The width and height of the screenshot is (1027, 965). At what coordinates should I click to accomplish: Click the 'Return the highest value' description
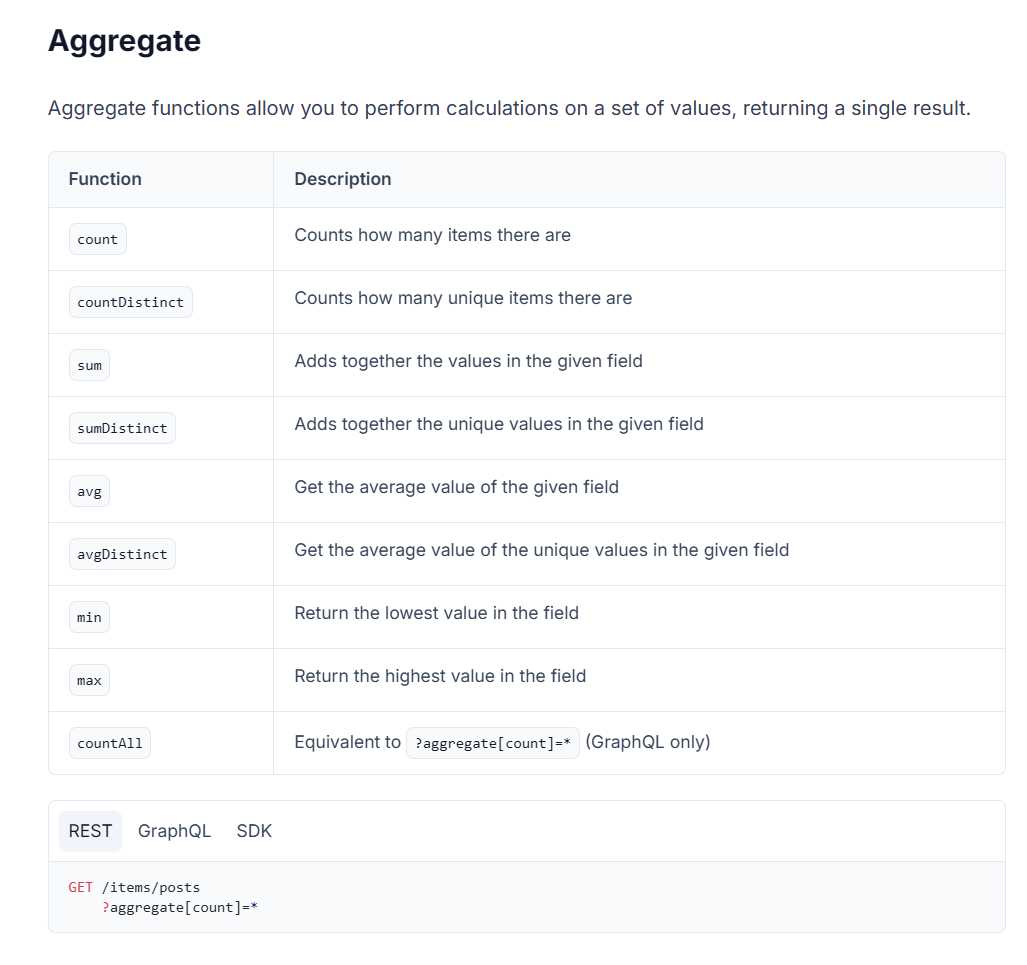pos(440,676)
